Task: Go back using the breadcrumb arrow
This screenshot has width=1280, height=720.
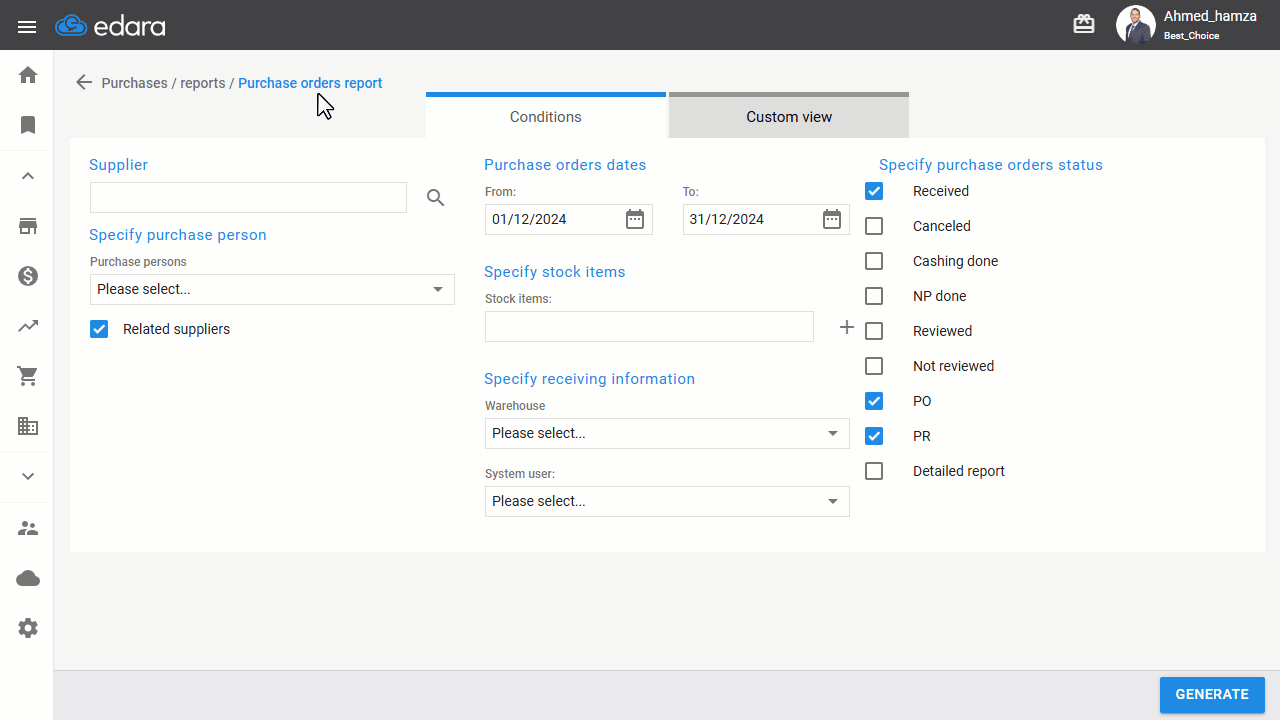Action: tap(84, 83)
